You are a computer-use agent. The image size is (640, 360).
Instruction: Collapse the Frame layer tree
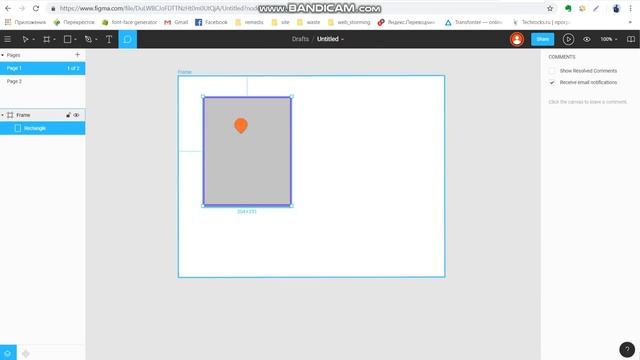click(x=2, y=115)
